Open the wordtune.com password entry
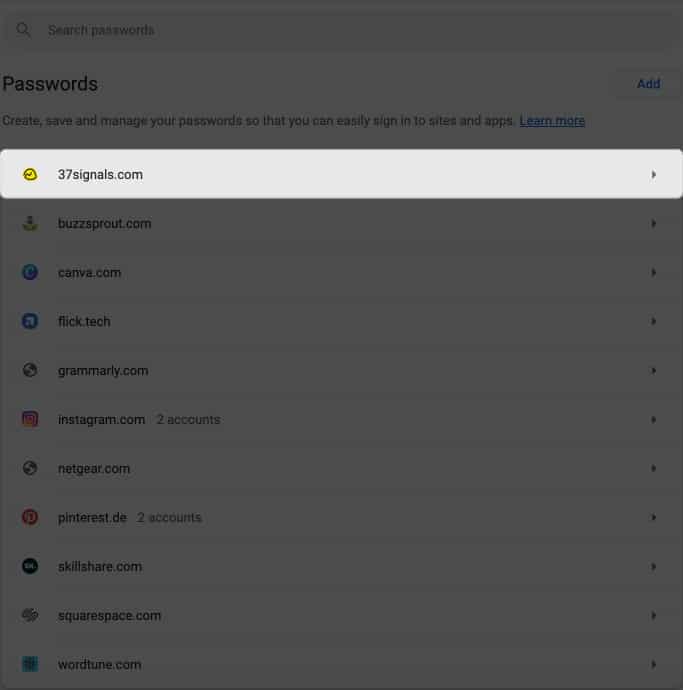The width and height of the screenshot is (683, 690). [99, 665]
